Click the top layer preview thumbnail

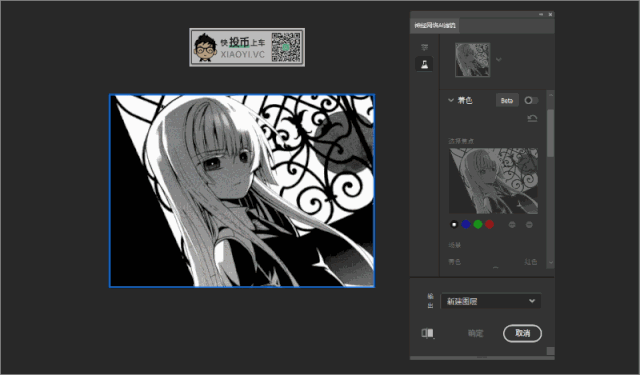pyautogui.click(x=473, y=60)
